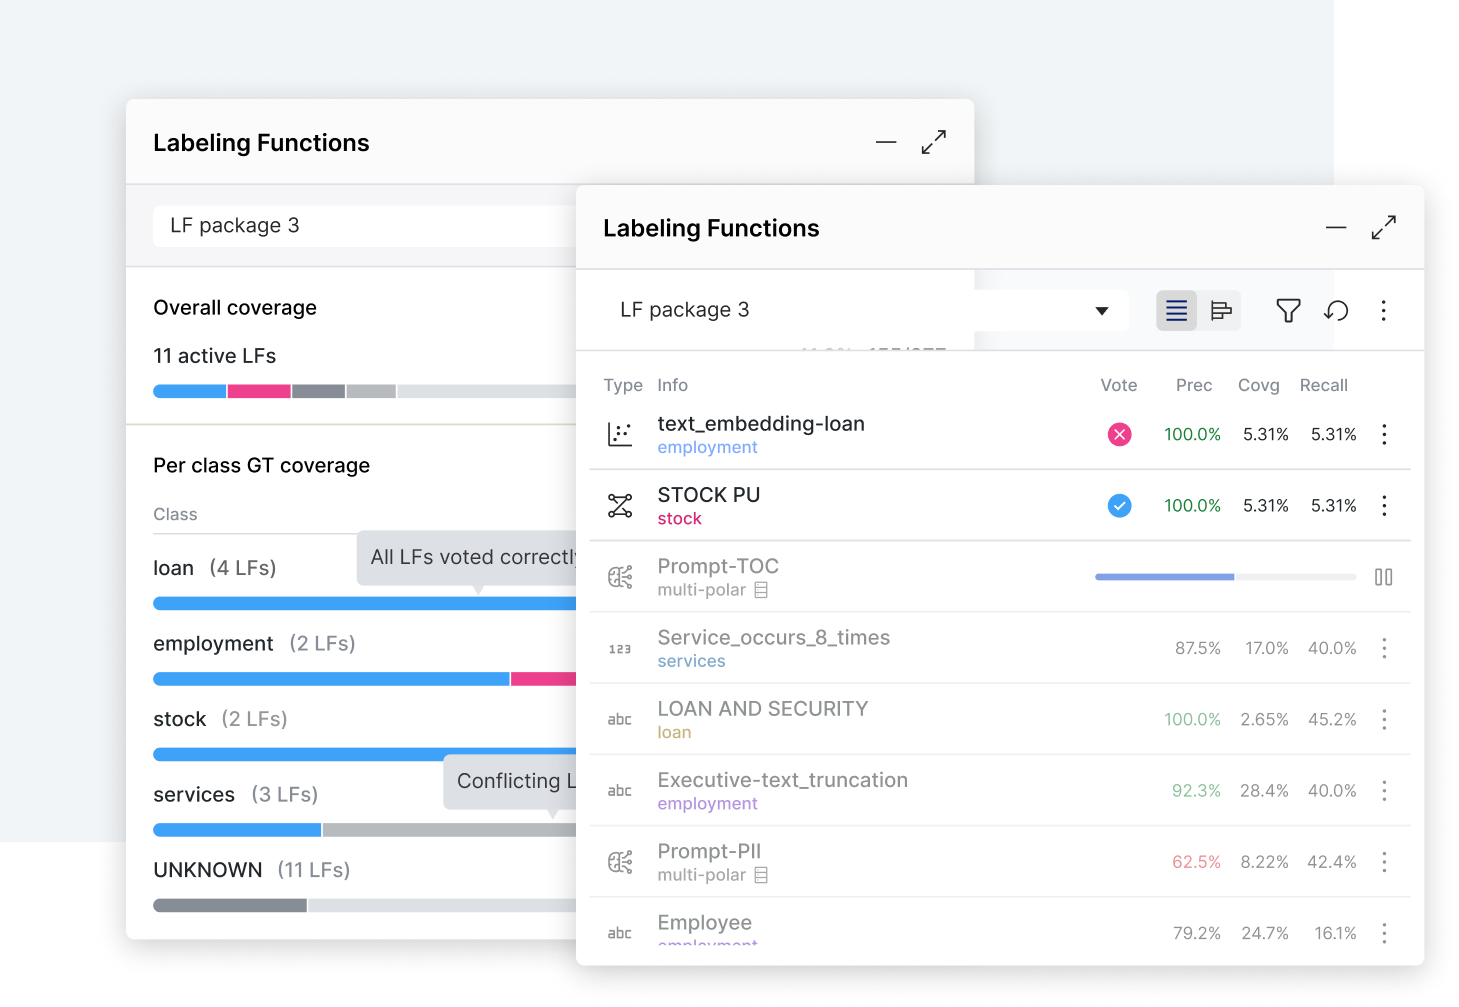Open toolbar kebab menu beside refresh icon

tap(1384, 311)
